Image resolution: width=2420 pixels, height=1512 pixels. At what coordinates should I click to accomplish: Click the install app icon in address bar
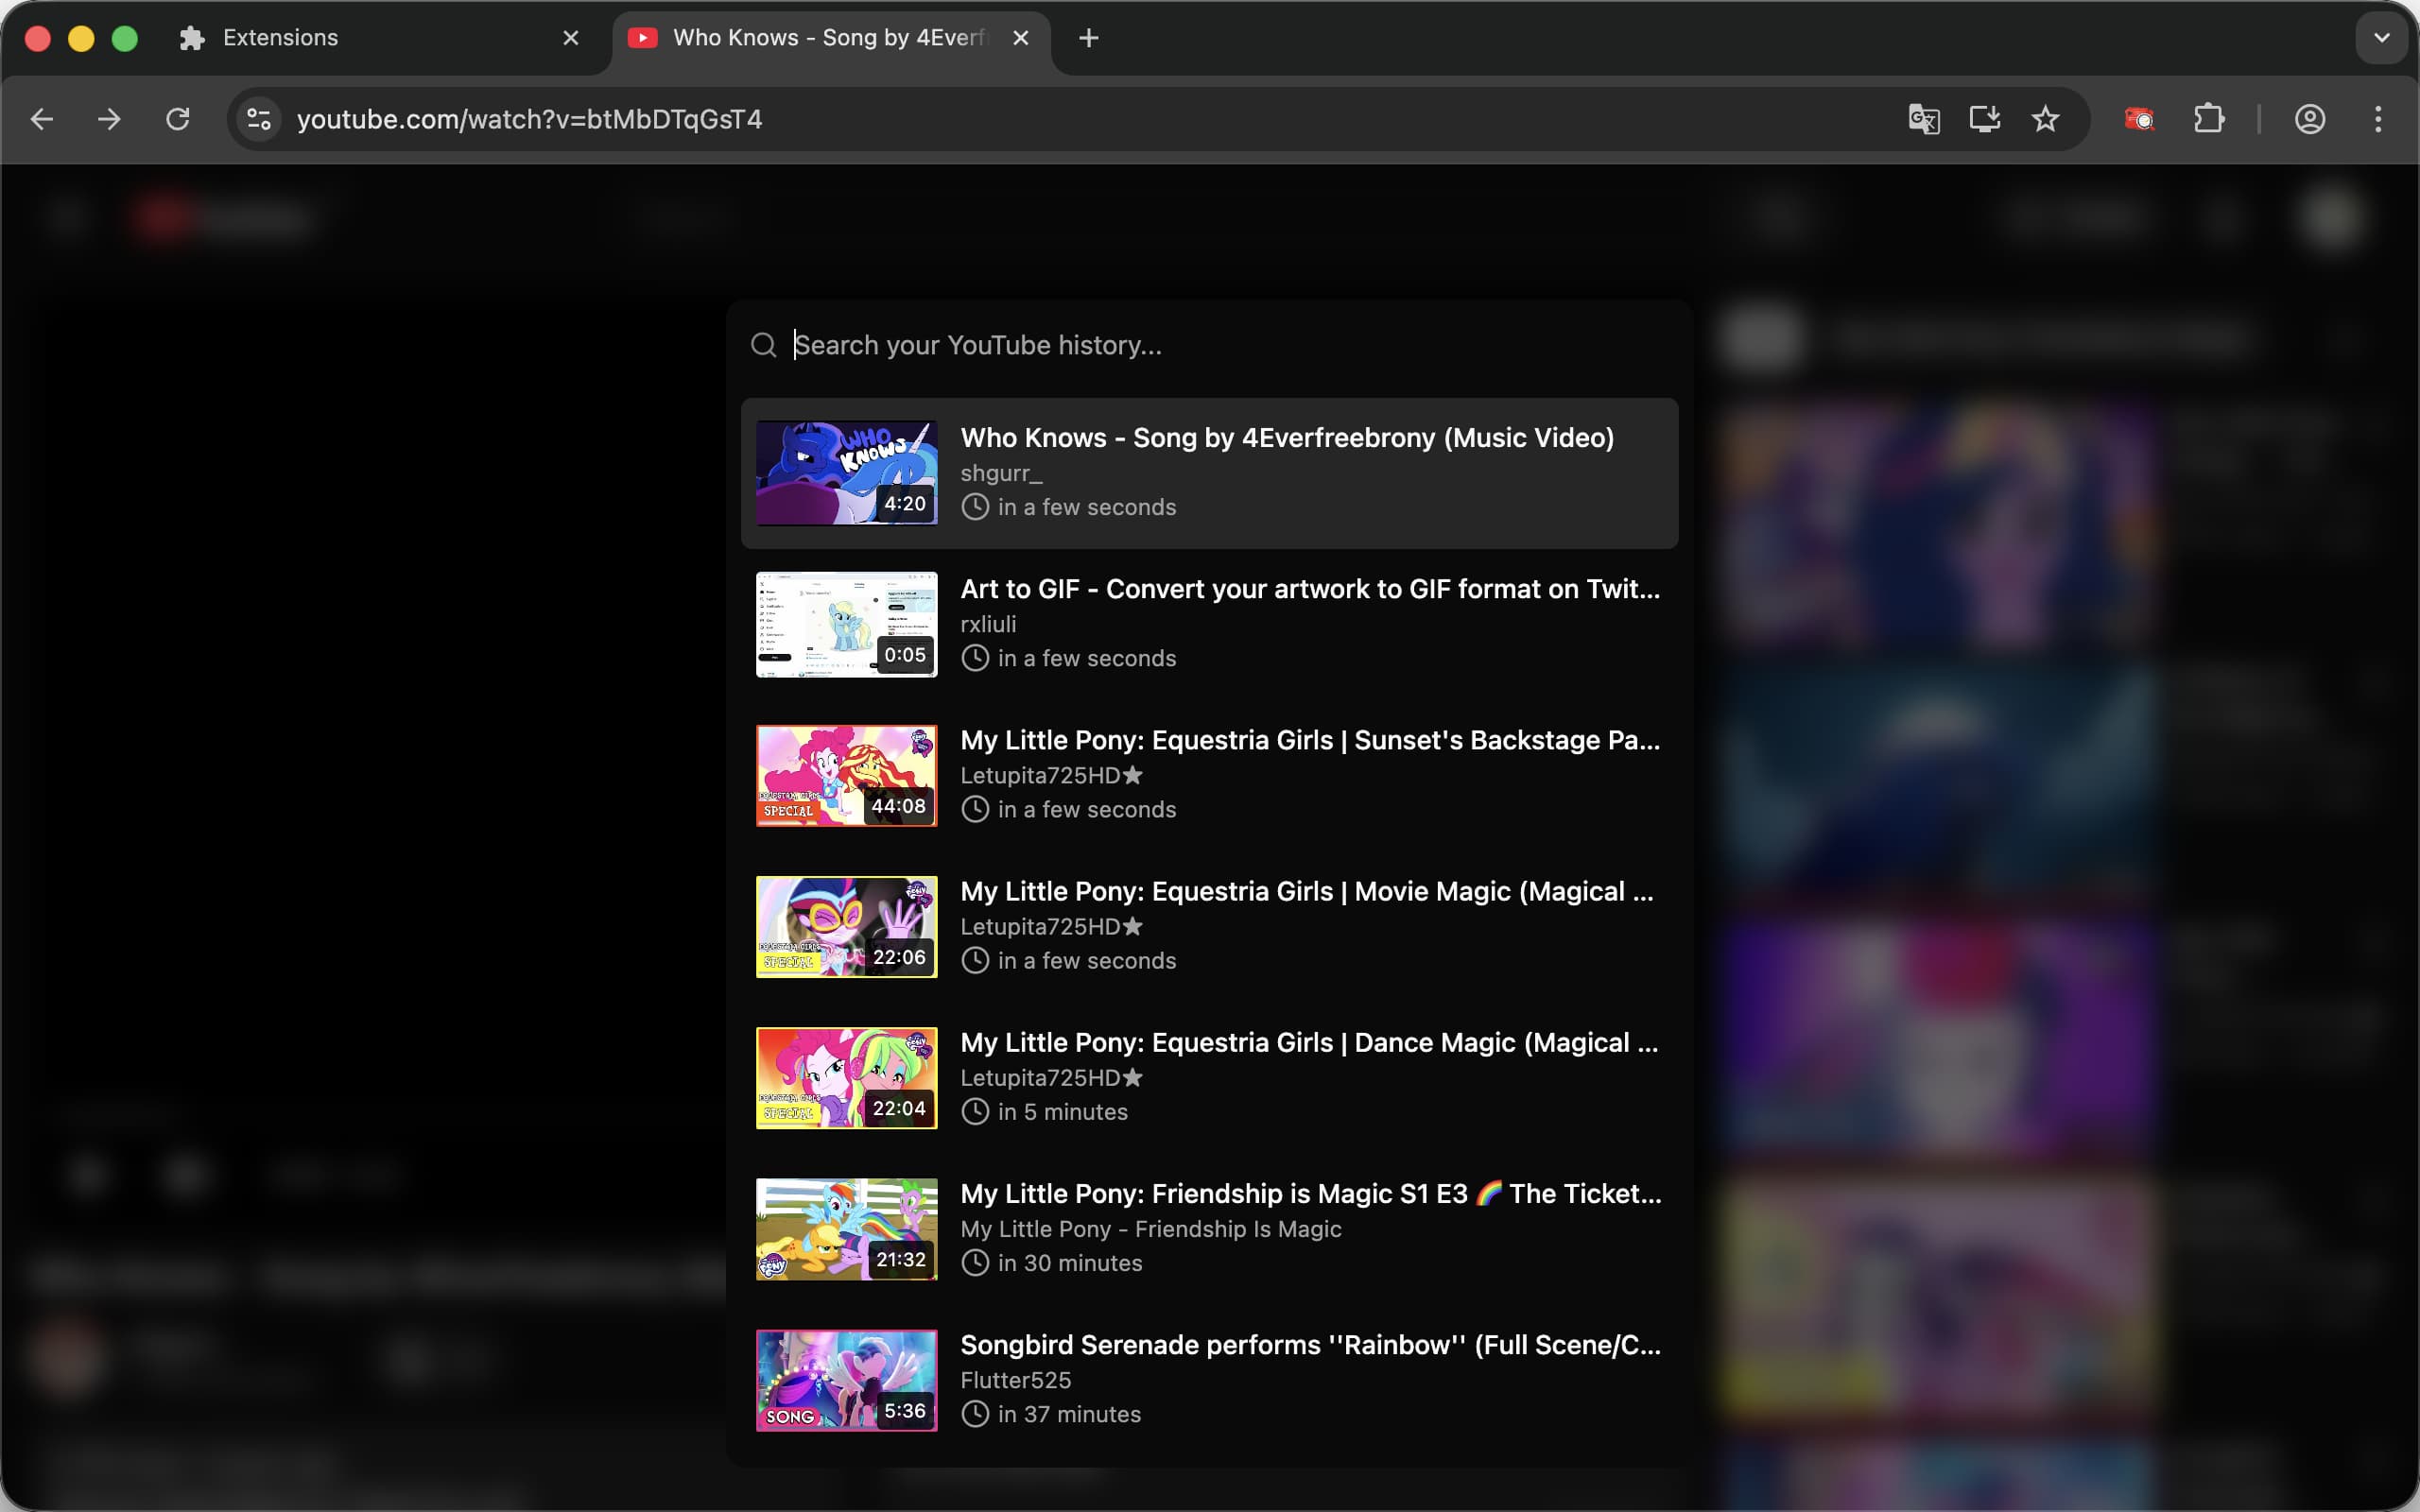(1984, 119)
